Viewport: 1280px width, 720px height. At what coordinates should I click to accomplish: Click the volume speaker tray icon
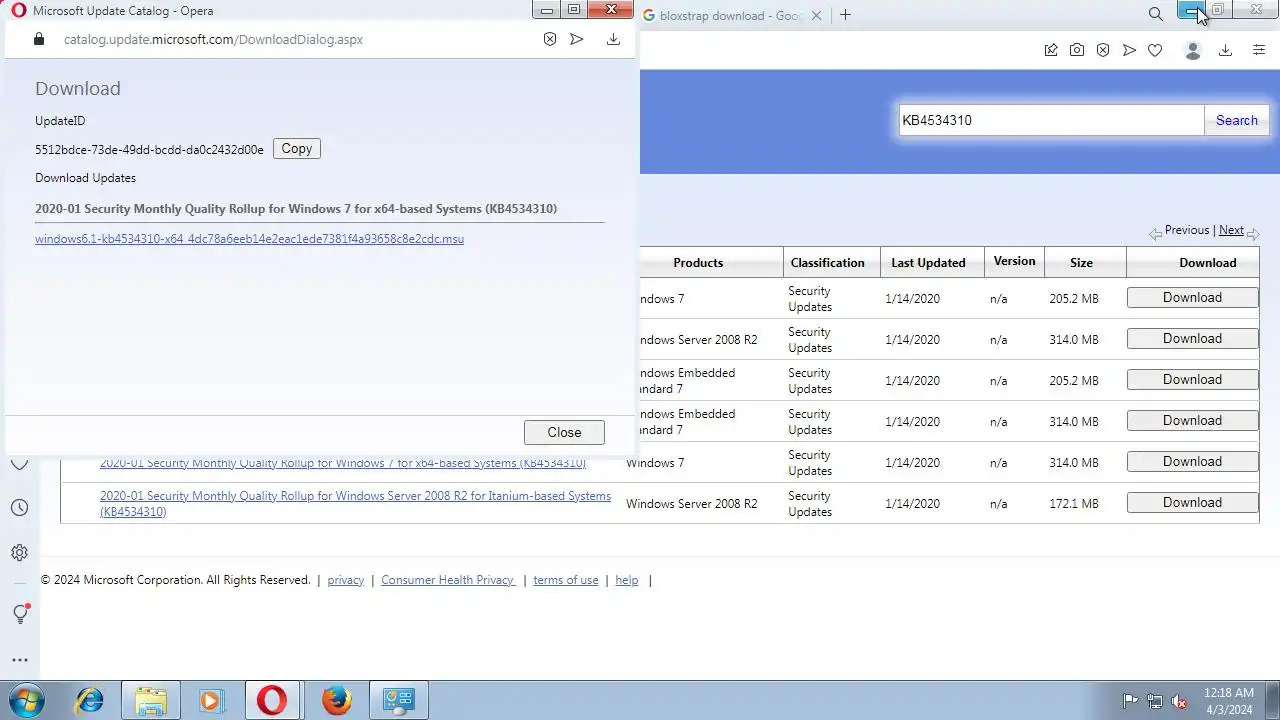click(x=1179, y=701)
